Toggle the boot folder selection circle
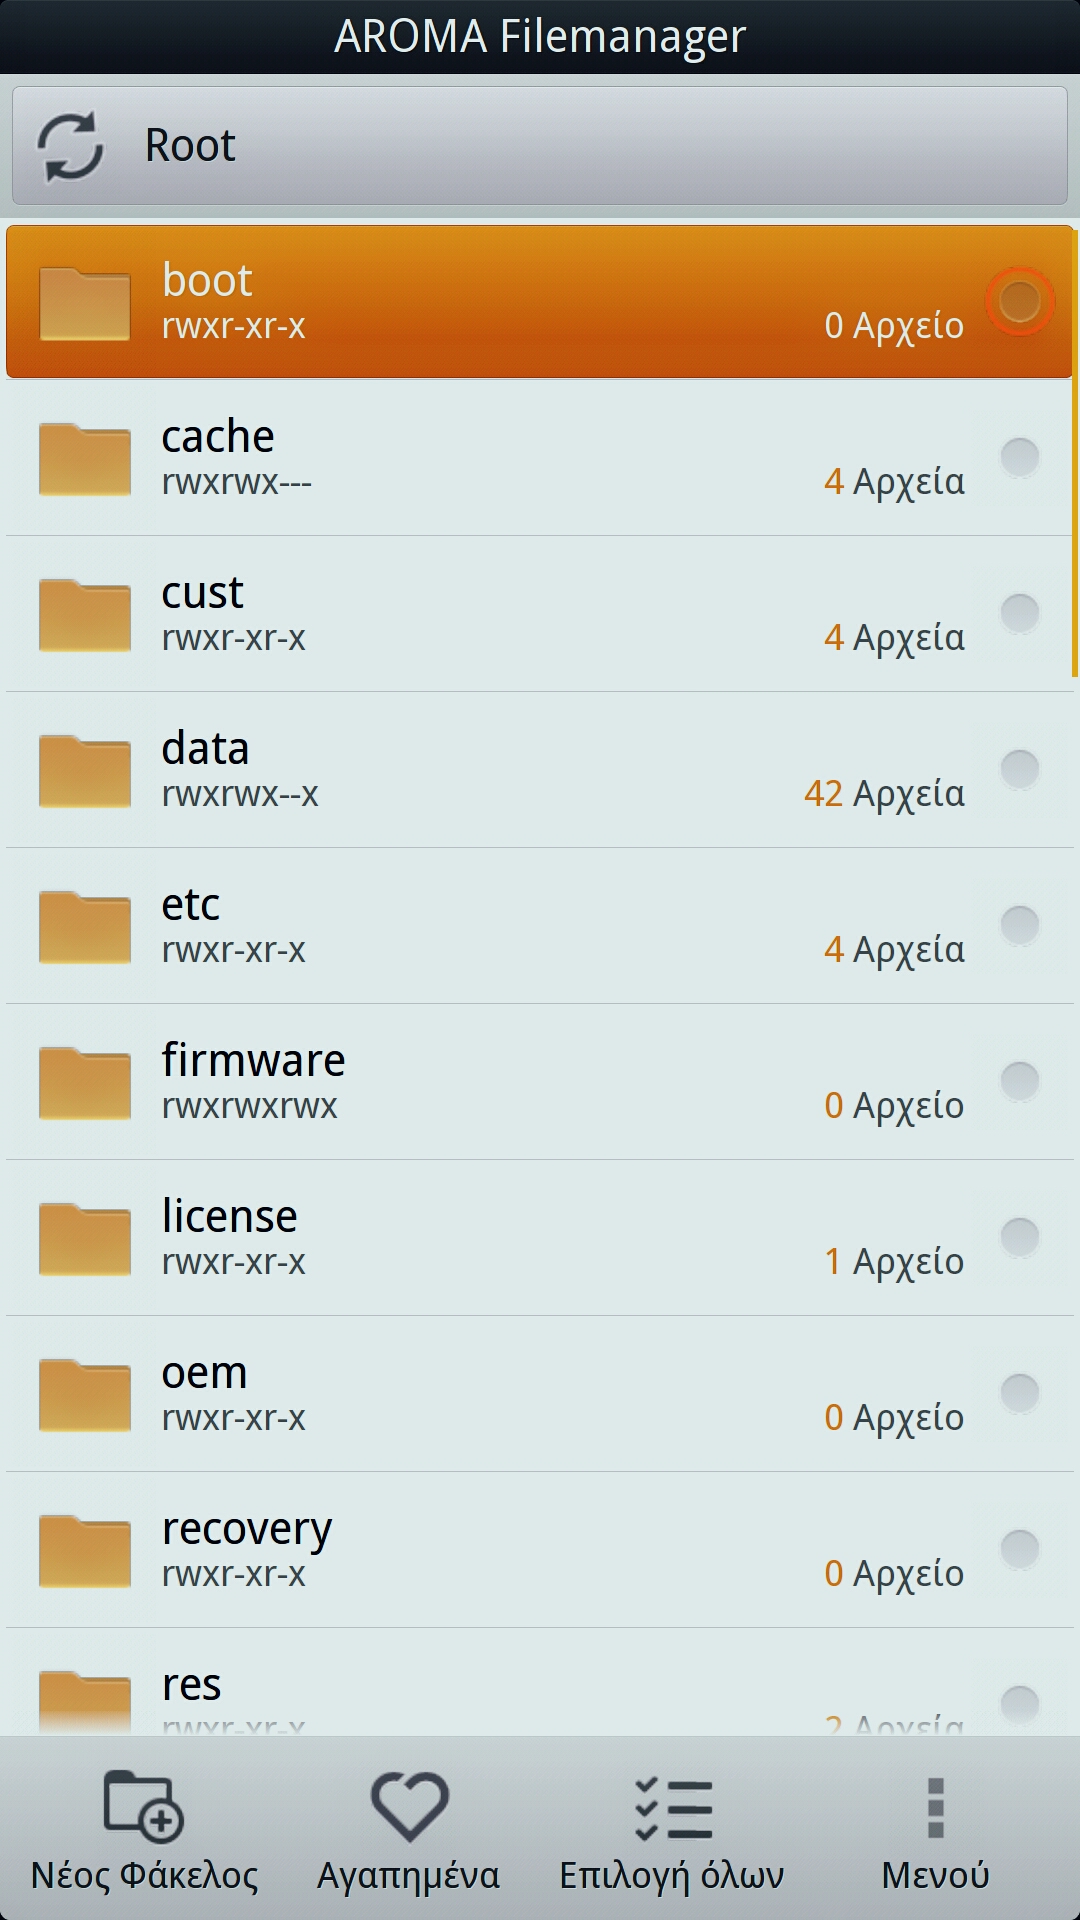Image resolution: width=1080 pixels, height=1920 pixels. click(x=1019, y=301)
